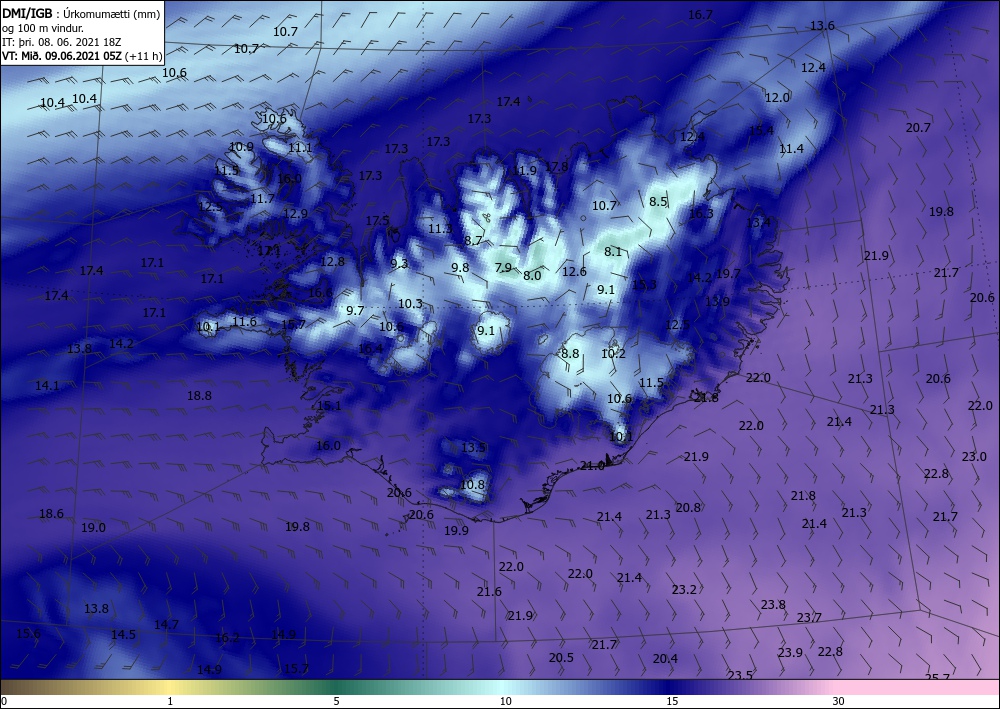1000x709 pixels.
Task: Click the 19.9 value label
Action: point(456,530)
